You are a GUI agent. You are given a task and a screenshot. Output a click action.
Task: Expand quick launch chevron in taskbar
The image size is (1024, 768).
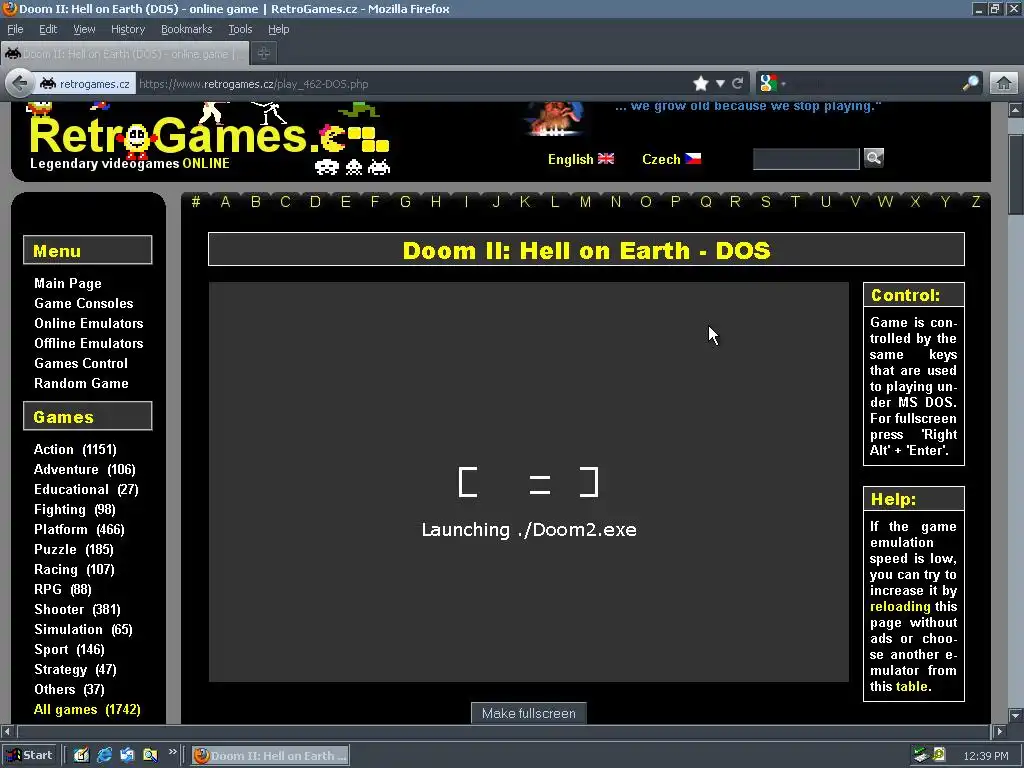point(172,752)
